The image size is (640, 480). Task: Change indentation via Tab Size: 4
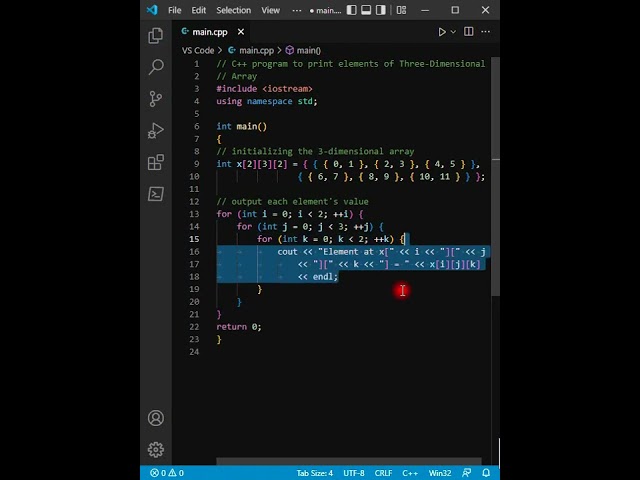tap(315, 473)
